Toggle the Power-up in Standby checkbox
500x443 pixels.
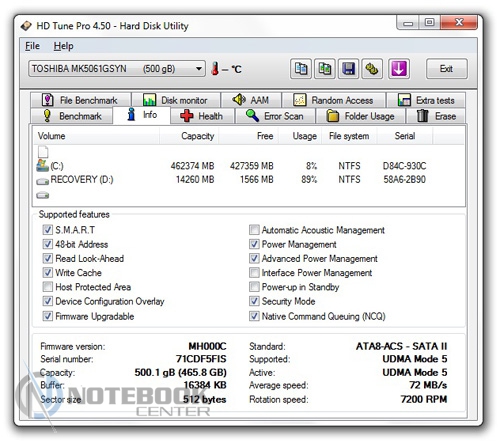(x=254, y=287)
